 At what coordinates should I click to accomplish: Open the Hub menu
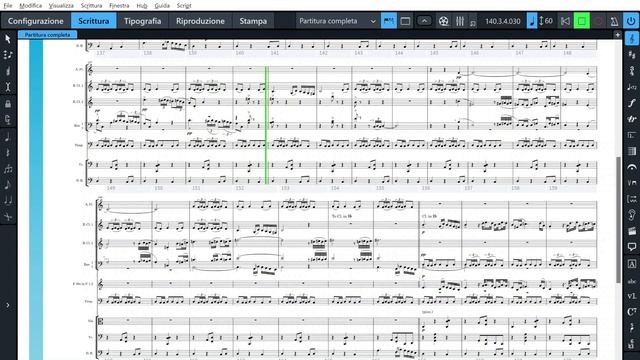click(142, 6)
